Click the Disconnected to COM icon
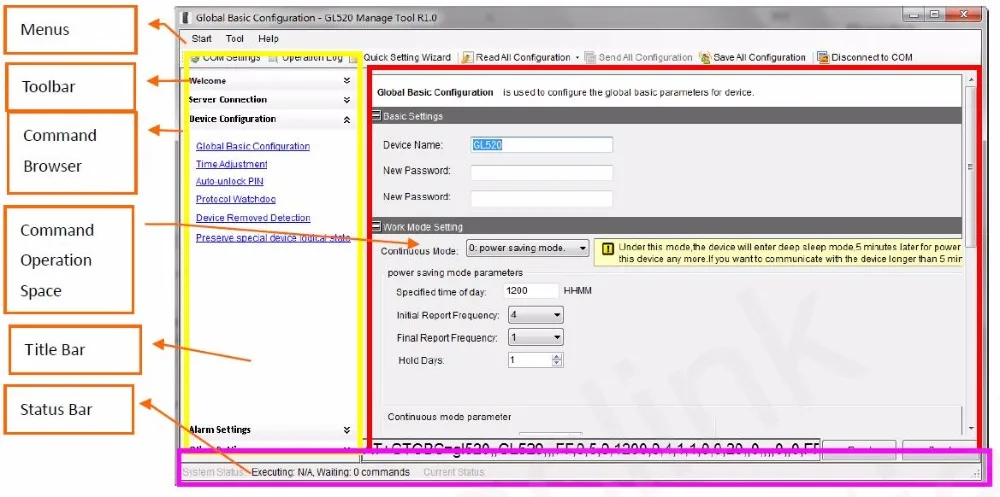The height and width of the screenshot is (497, 1000). click(823, 57)
